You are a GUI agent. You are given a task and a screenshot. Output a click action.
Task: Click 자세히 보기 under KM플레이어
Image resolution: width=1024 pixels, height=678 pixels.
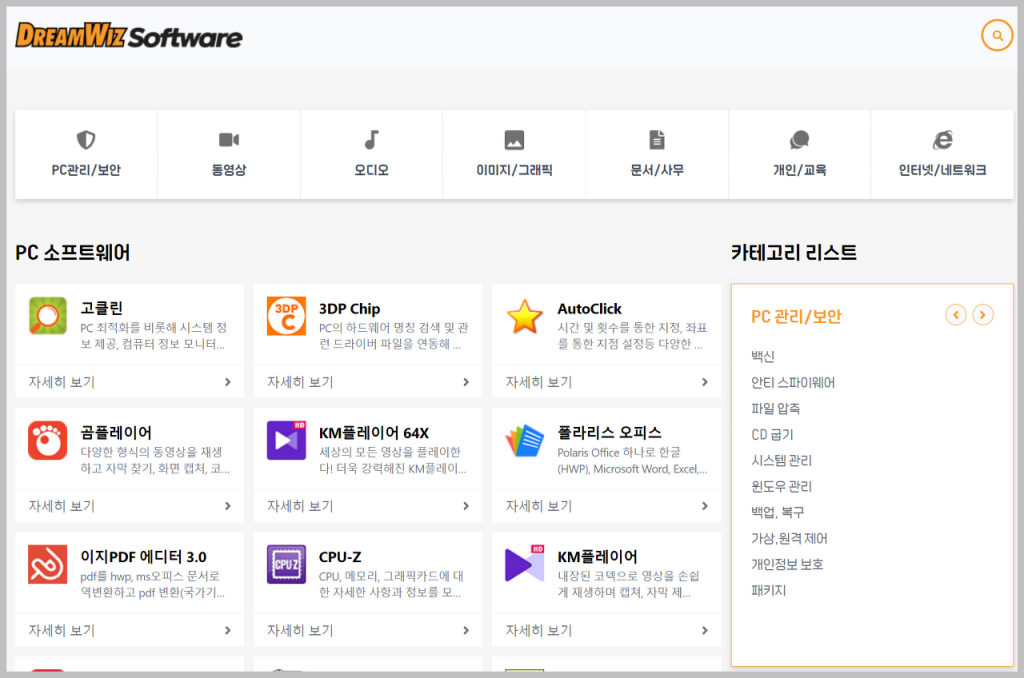539,630
